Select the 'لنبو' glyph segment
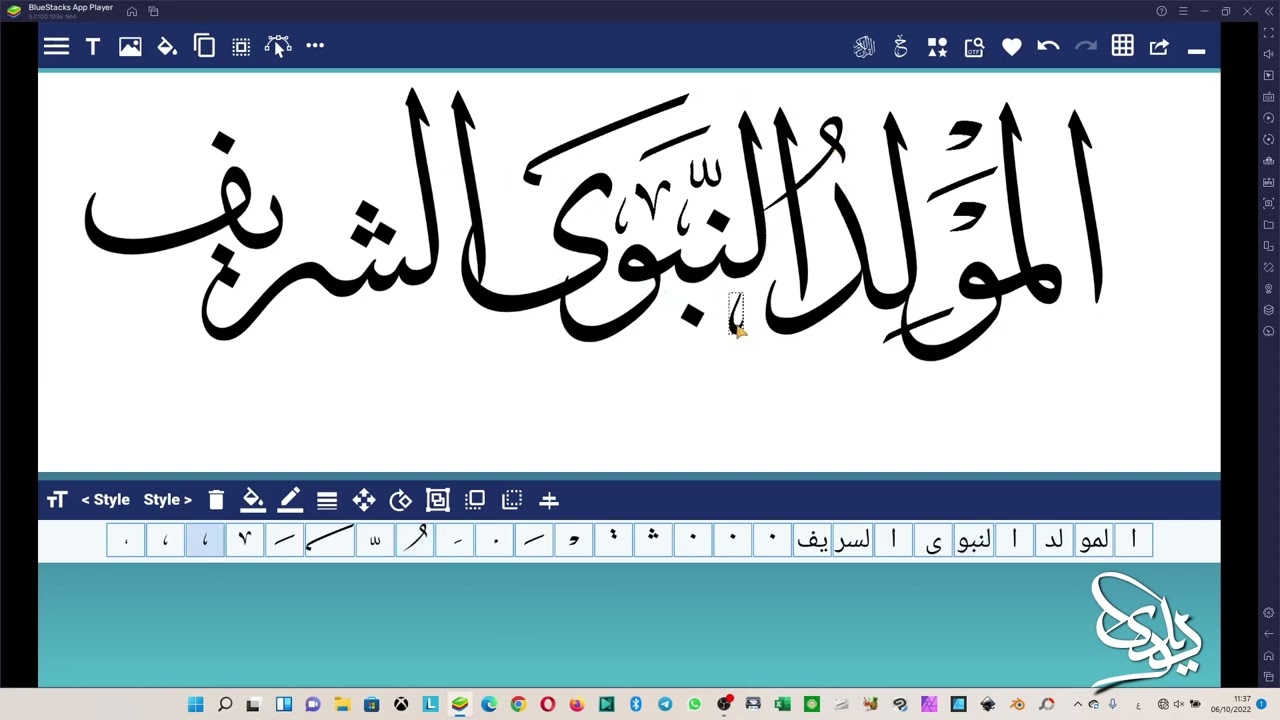 point(973,540)
